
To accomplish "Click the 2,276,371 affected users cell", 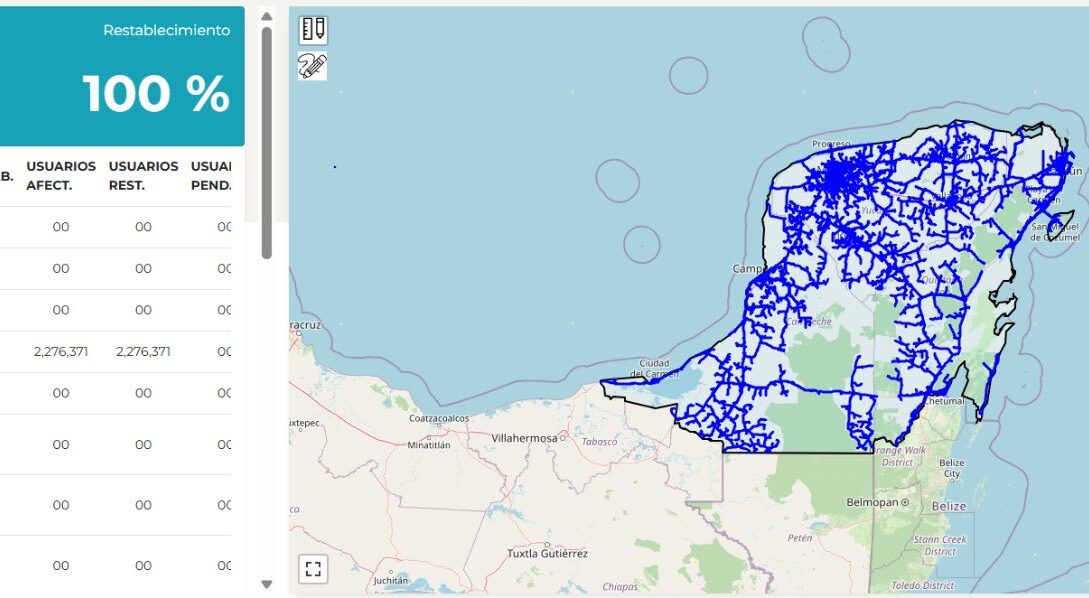I will (61, 352).
